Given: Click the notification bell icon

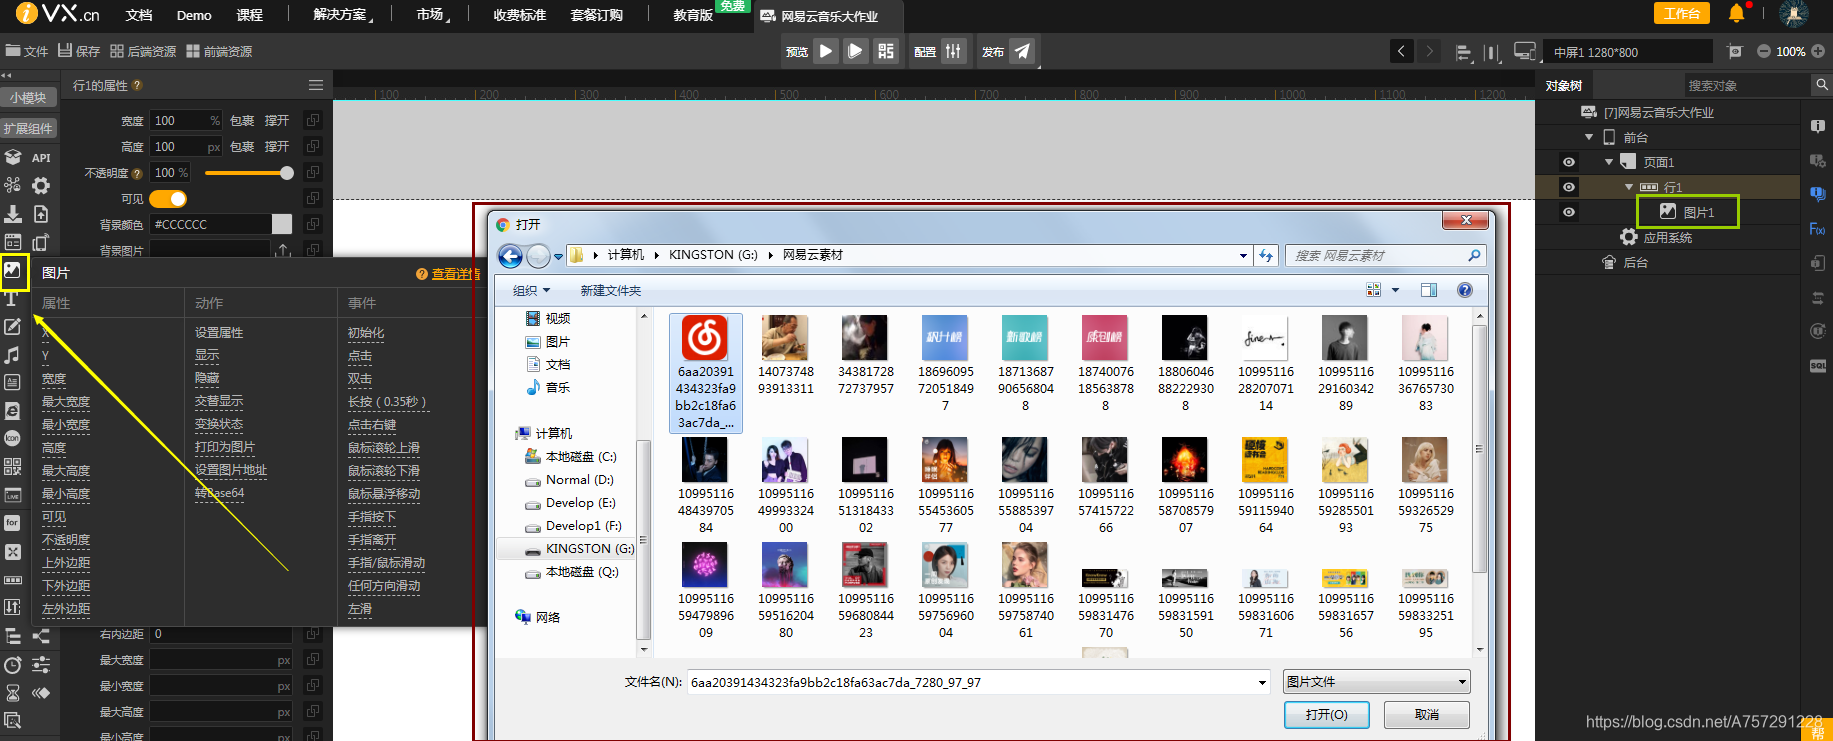Looking at the screenshot, I should [1736, 13].
